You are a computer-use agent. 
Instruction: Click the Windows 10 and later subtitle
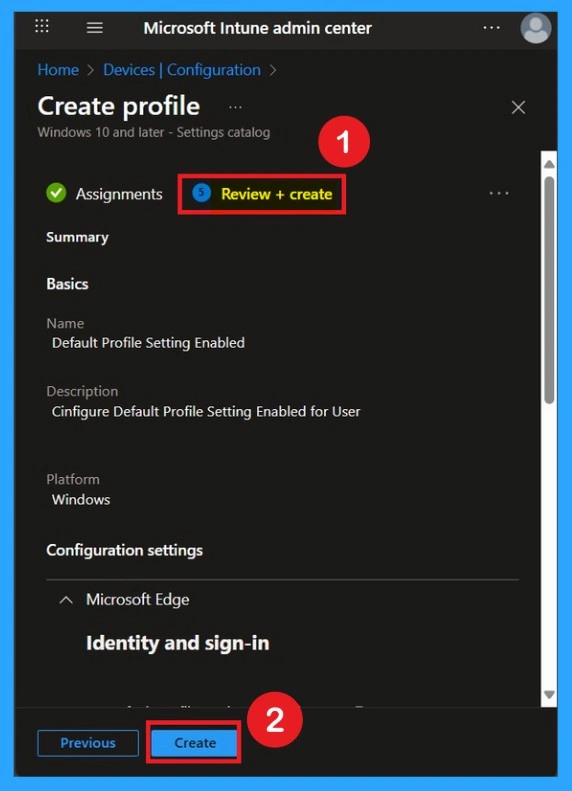pos(153,133)
